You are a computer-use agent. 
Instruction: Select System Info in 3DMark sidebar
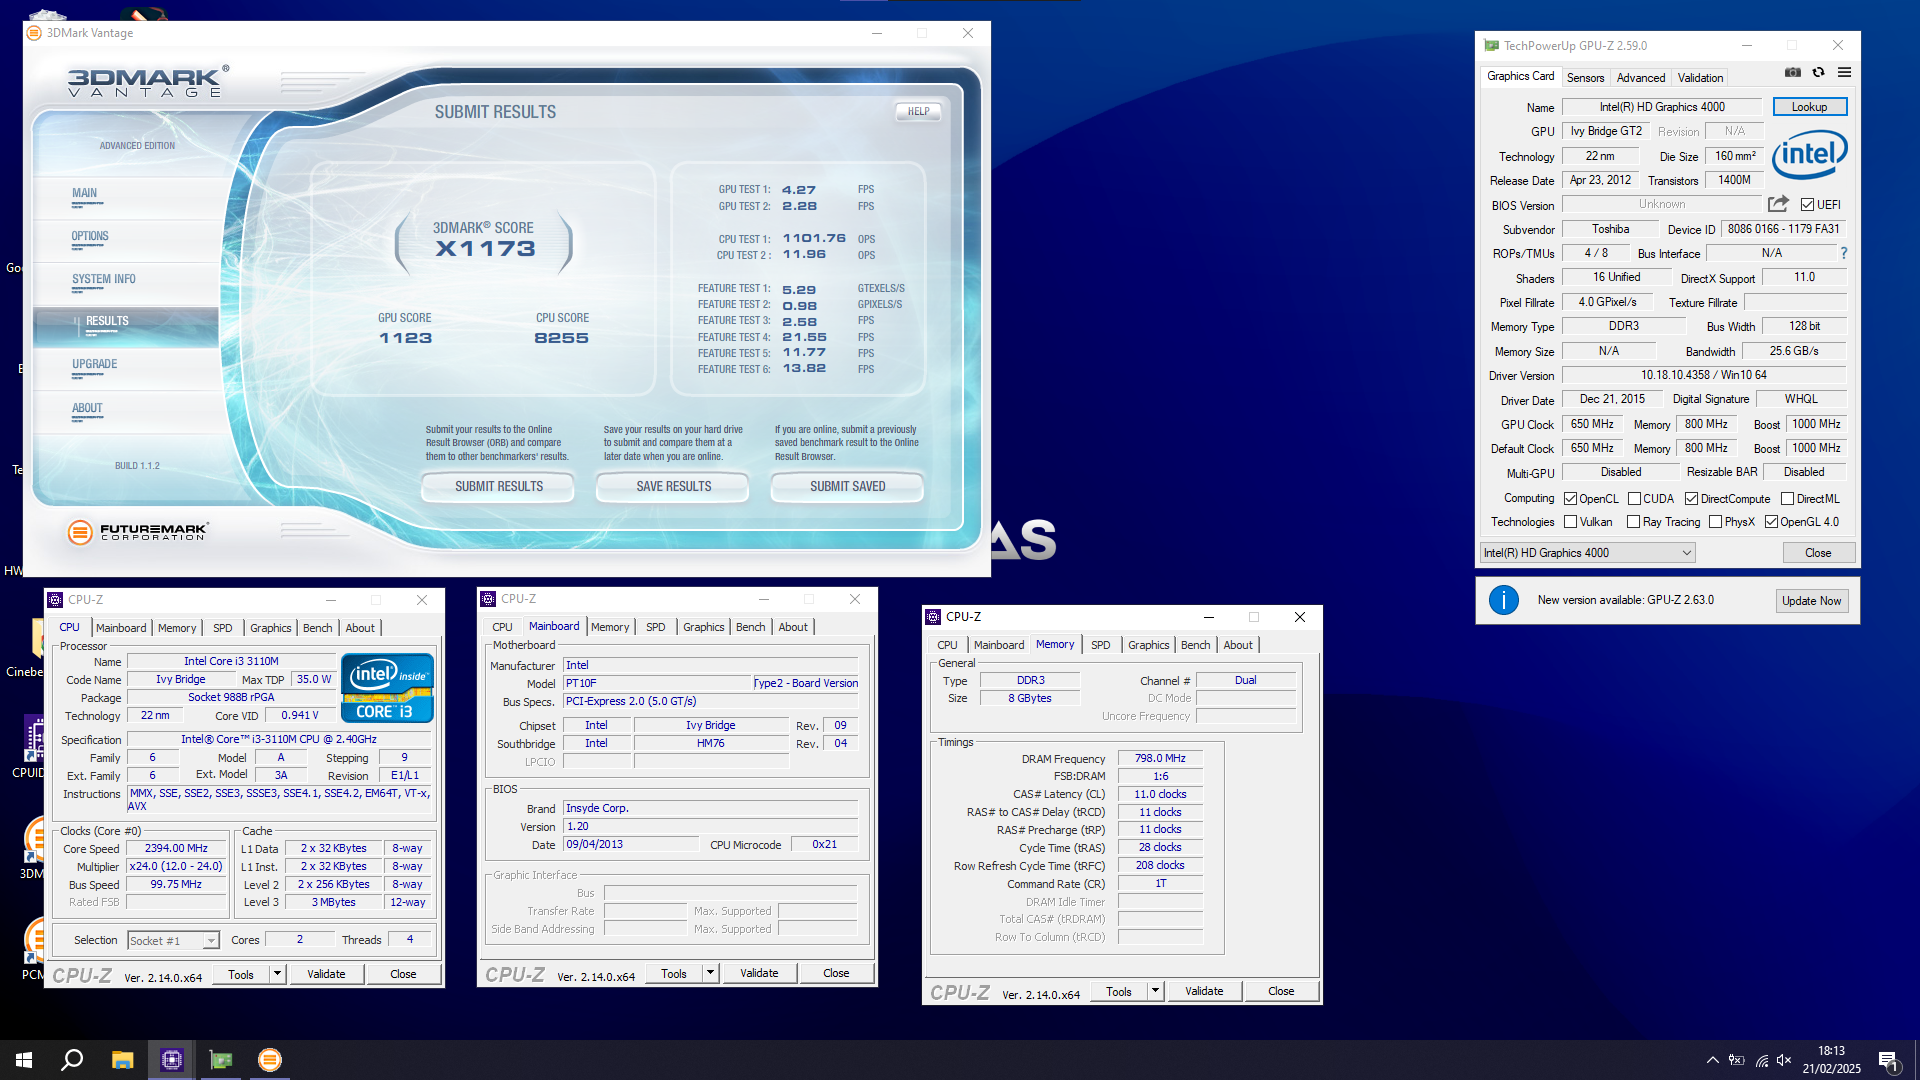coord(104,280)
